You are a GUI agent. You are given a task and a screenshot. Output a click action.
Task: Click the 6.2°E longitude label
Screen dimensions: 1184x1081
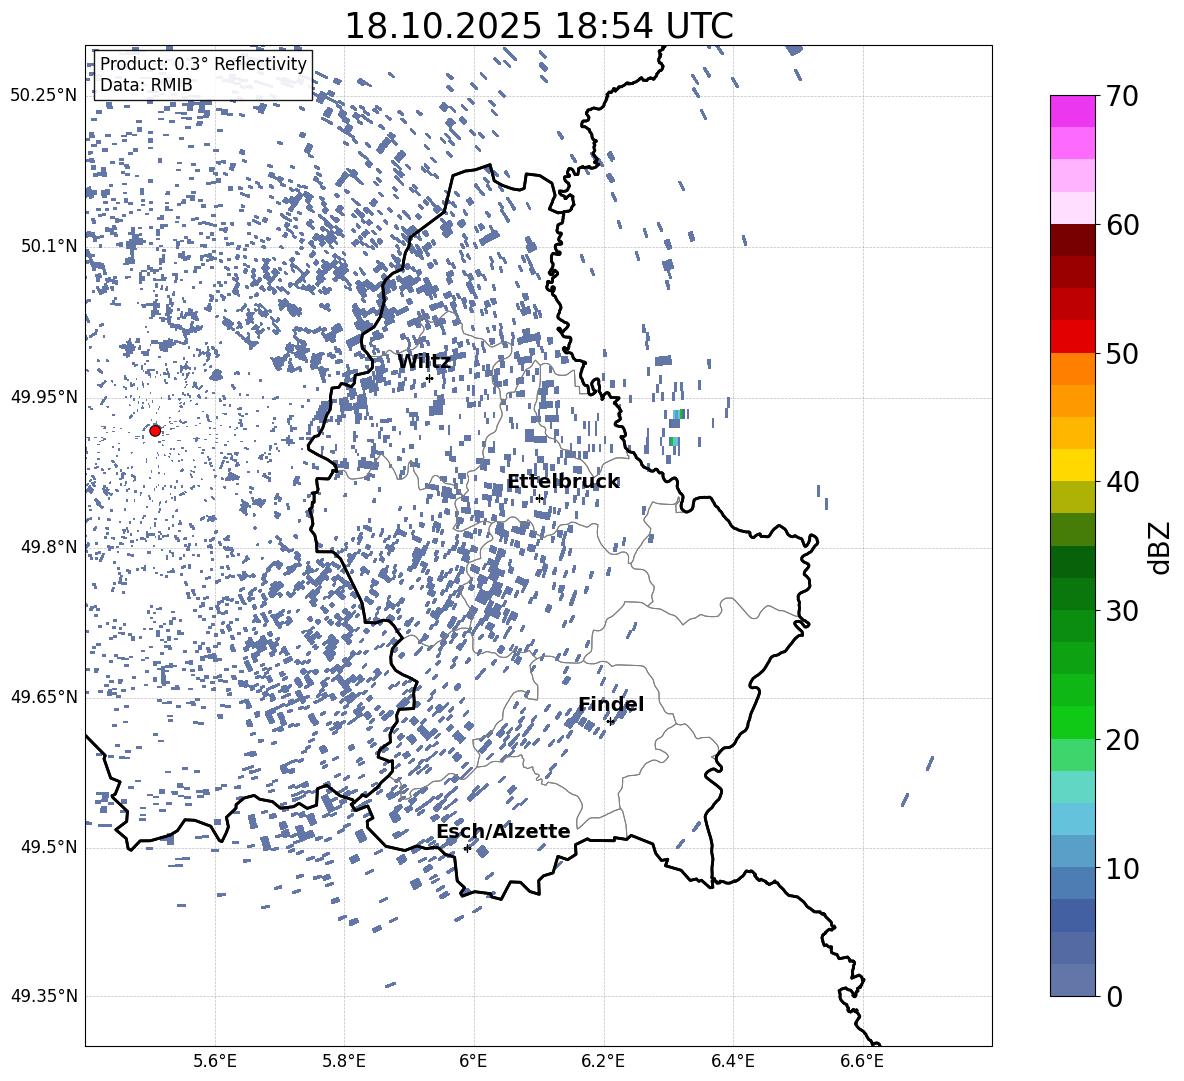point(603,1062)
